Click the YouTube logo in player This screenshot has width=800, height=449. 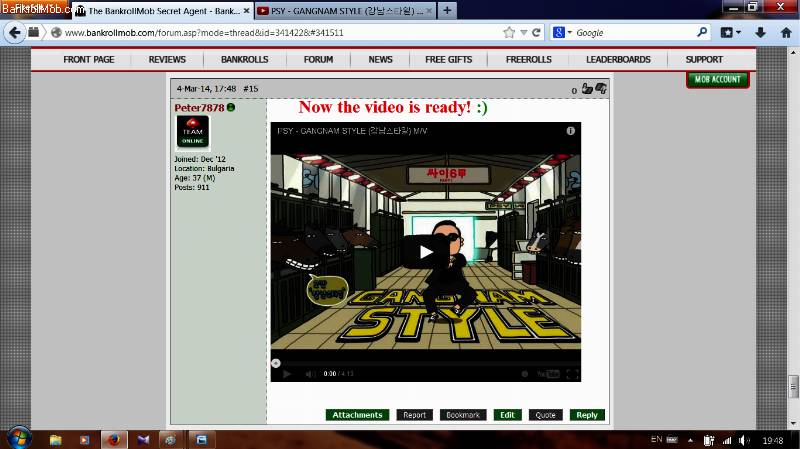[548, 374]
